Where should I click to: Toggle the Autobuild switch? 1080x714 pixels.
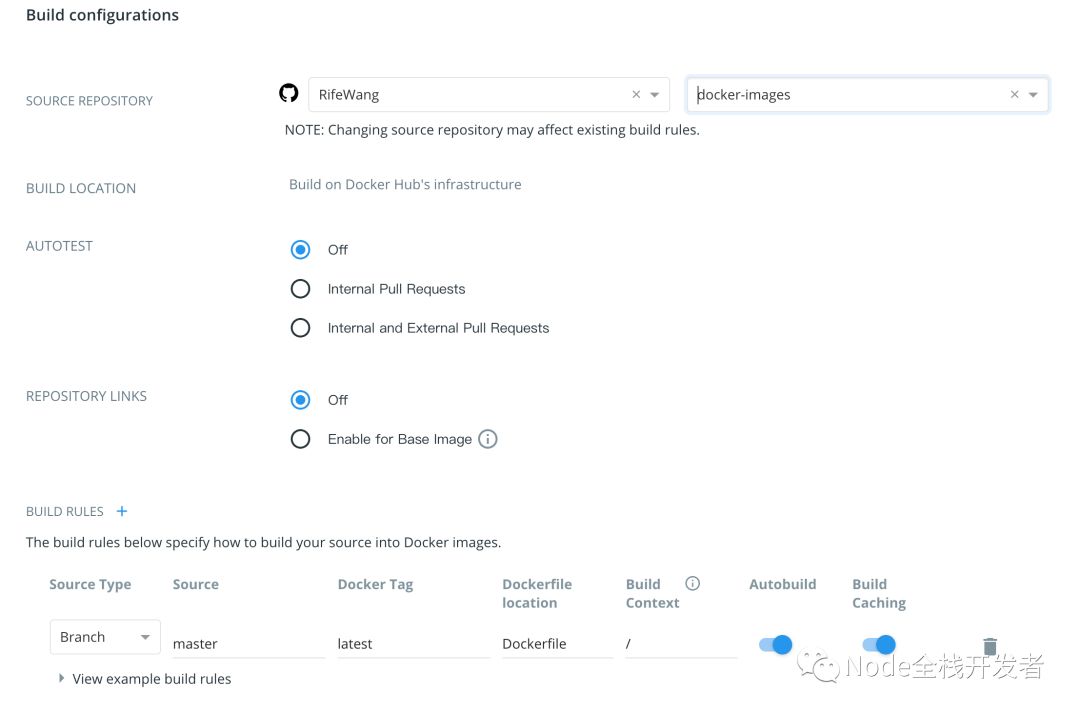775,645
